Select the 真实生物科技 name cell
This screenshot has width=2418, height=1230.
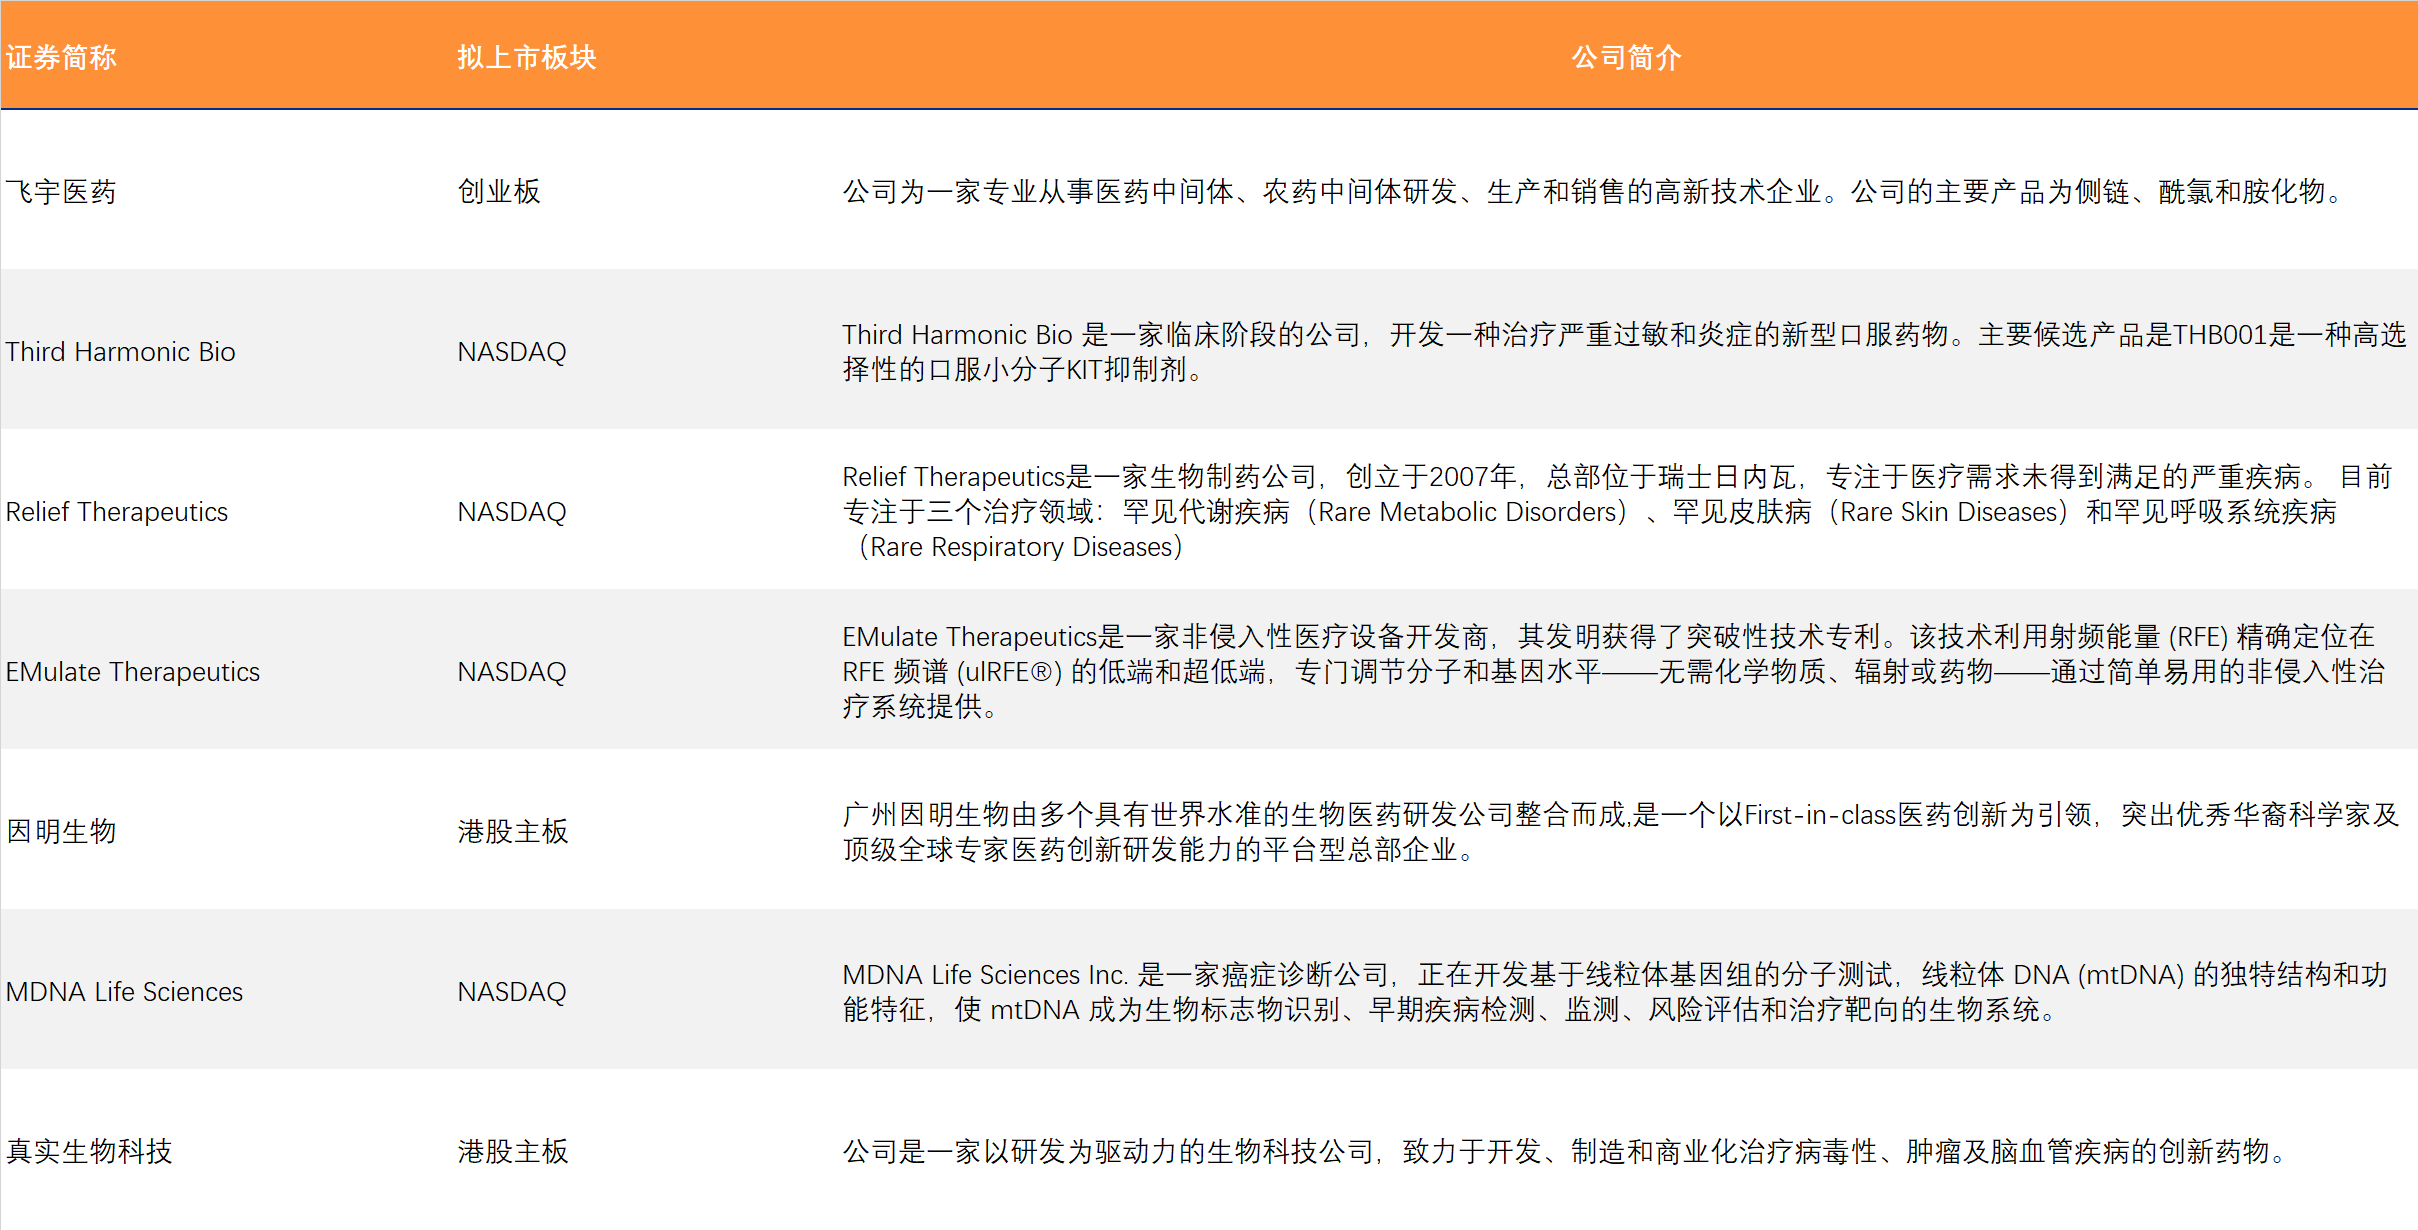(89, 1151)
